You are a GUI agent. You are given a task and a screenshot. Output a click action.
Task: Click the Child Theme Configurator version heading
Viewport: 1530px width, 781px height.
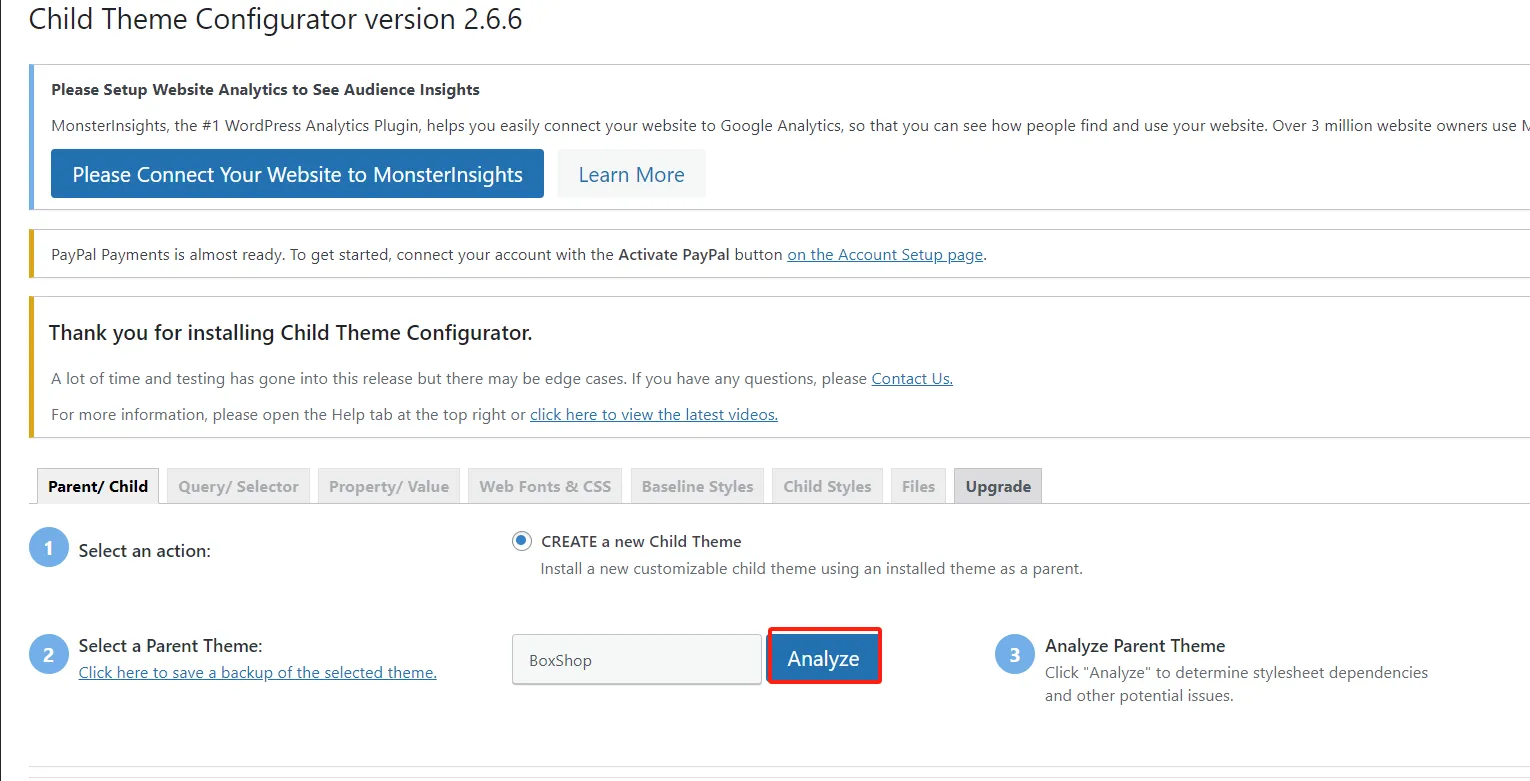pos(276,19)
